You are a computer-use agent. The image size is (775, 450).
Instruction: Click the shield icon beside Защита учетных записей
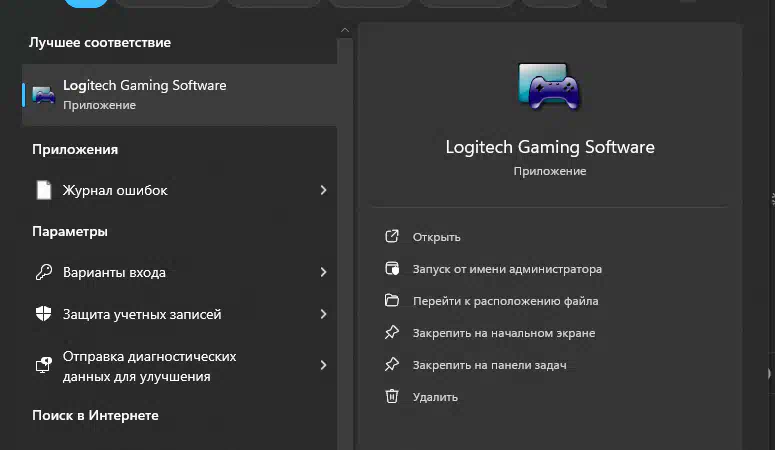tap(43, 314)
